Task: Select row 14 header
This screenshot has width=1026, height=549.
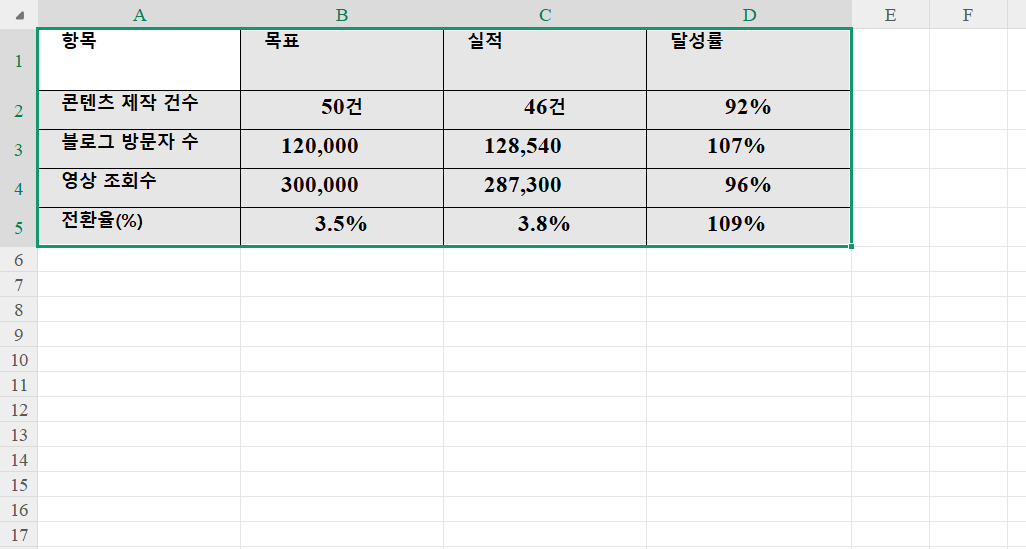Action: coord(18,459)
